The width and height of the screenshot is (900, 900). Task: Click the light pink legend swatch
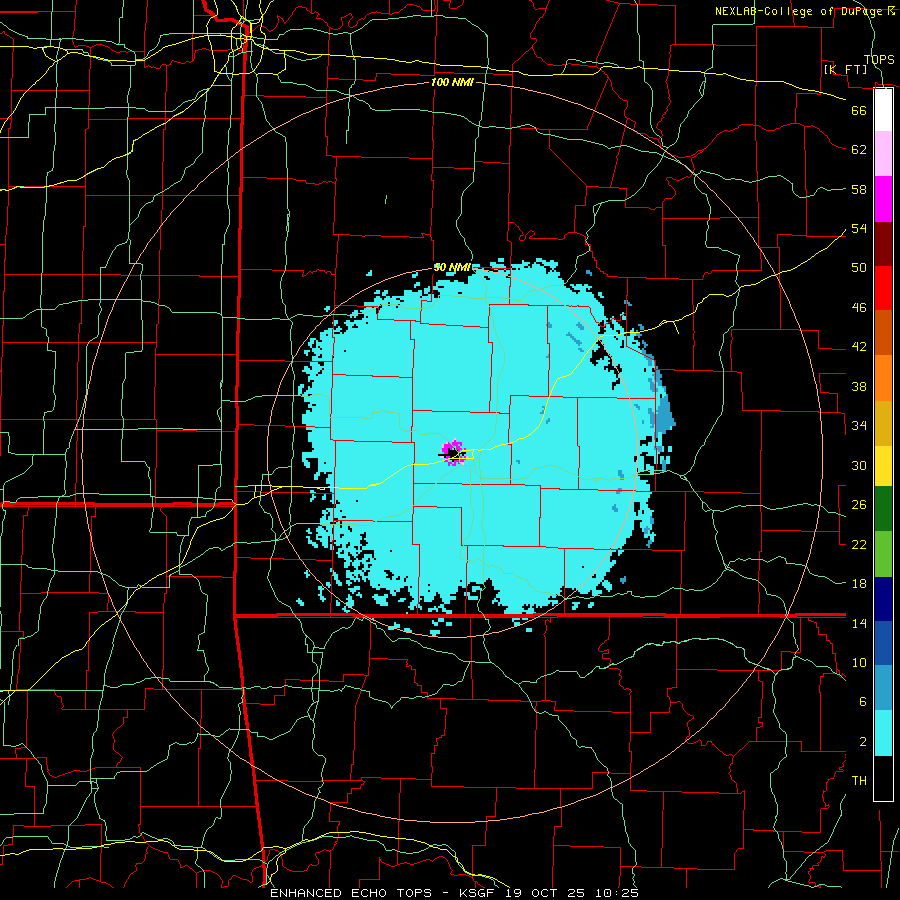click(x=883, y=154)
